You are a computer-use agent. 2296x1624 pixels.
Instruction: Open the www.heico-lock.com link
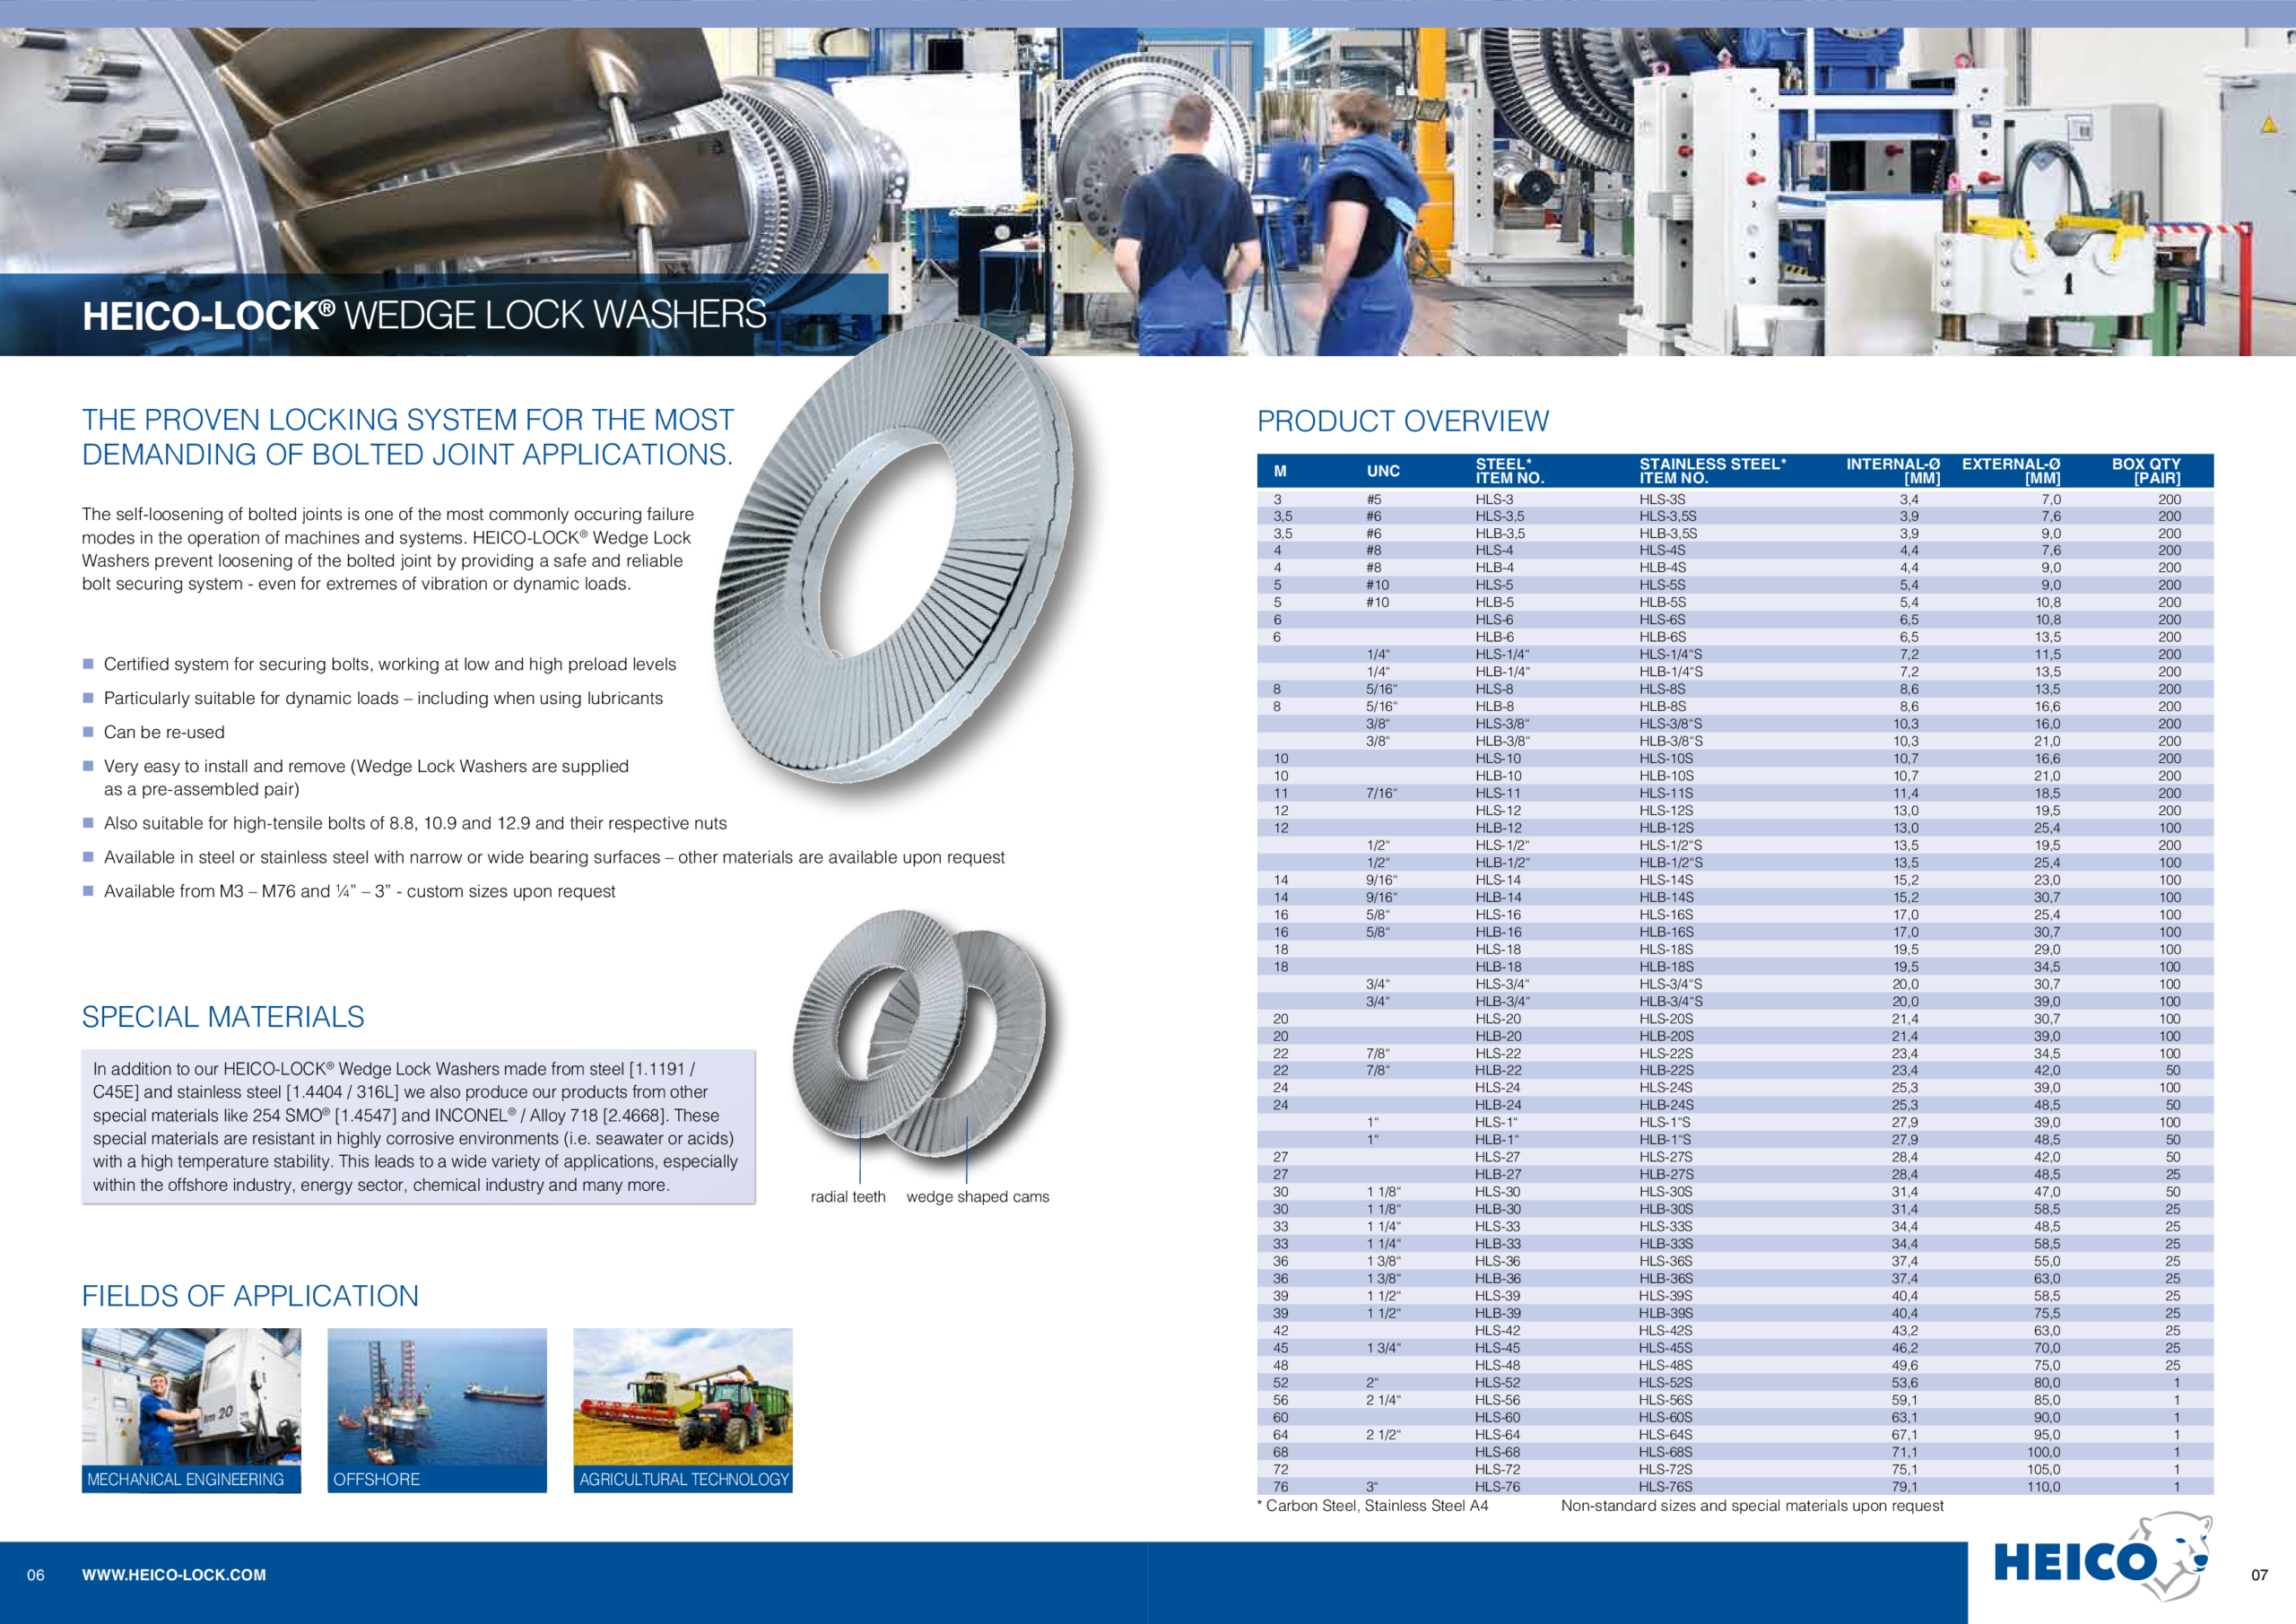tap(174, 1574)
